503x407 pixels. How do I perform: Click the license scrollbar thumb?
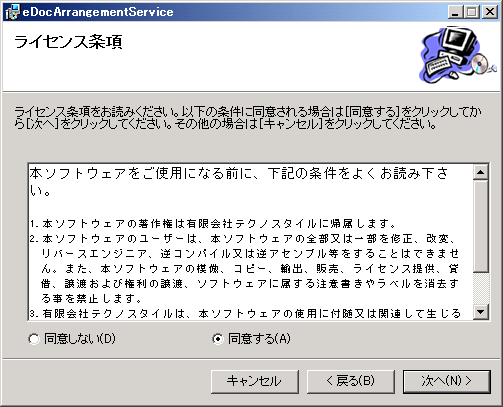point(481,226)
